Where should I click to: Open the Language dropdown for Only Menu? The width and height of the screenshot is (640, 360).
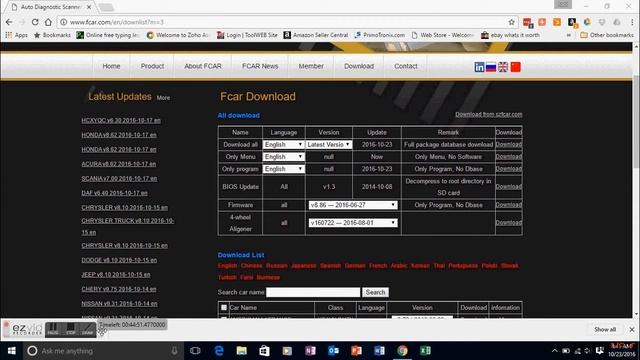pos(284,157)
